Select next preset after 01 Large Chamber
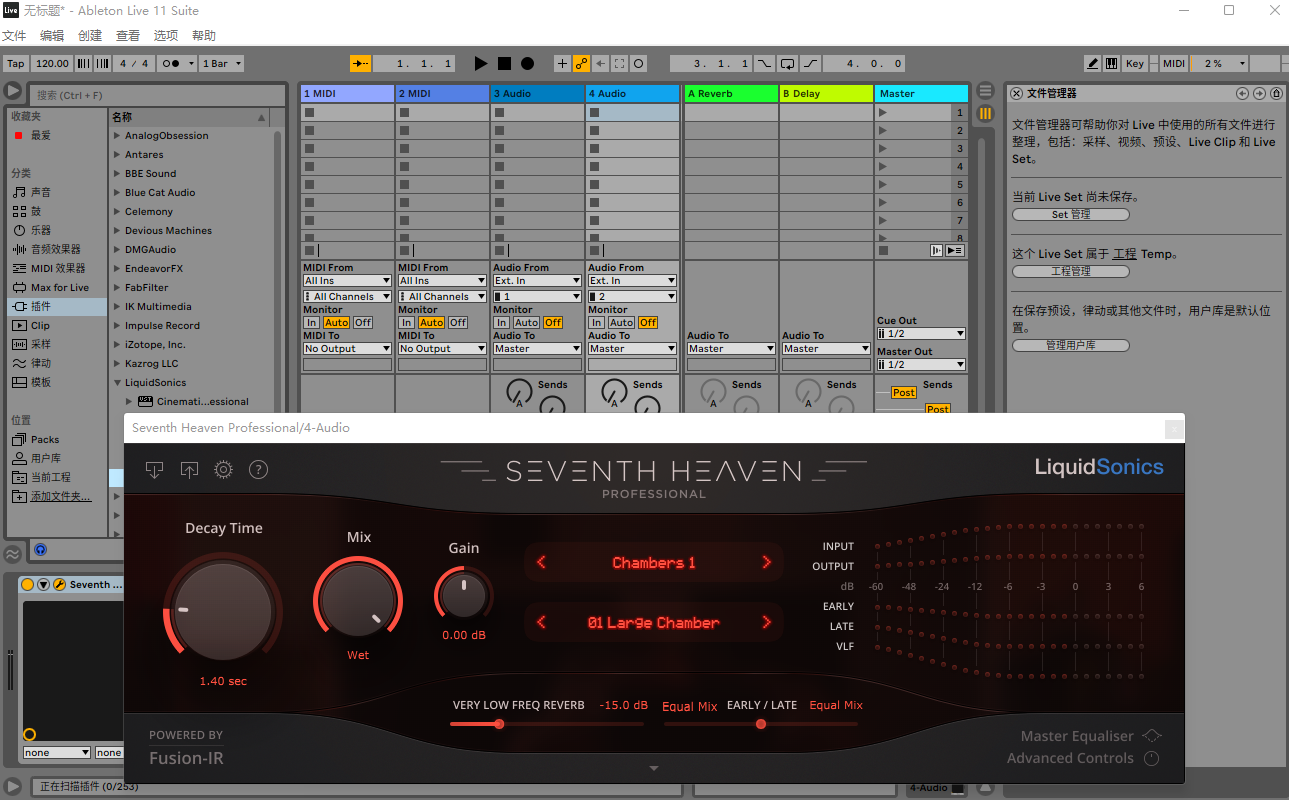 767,622
